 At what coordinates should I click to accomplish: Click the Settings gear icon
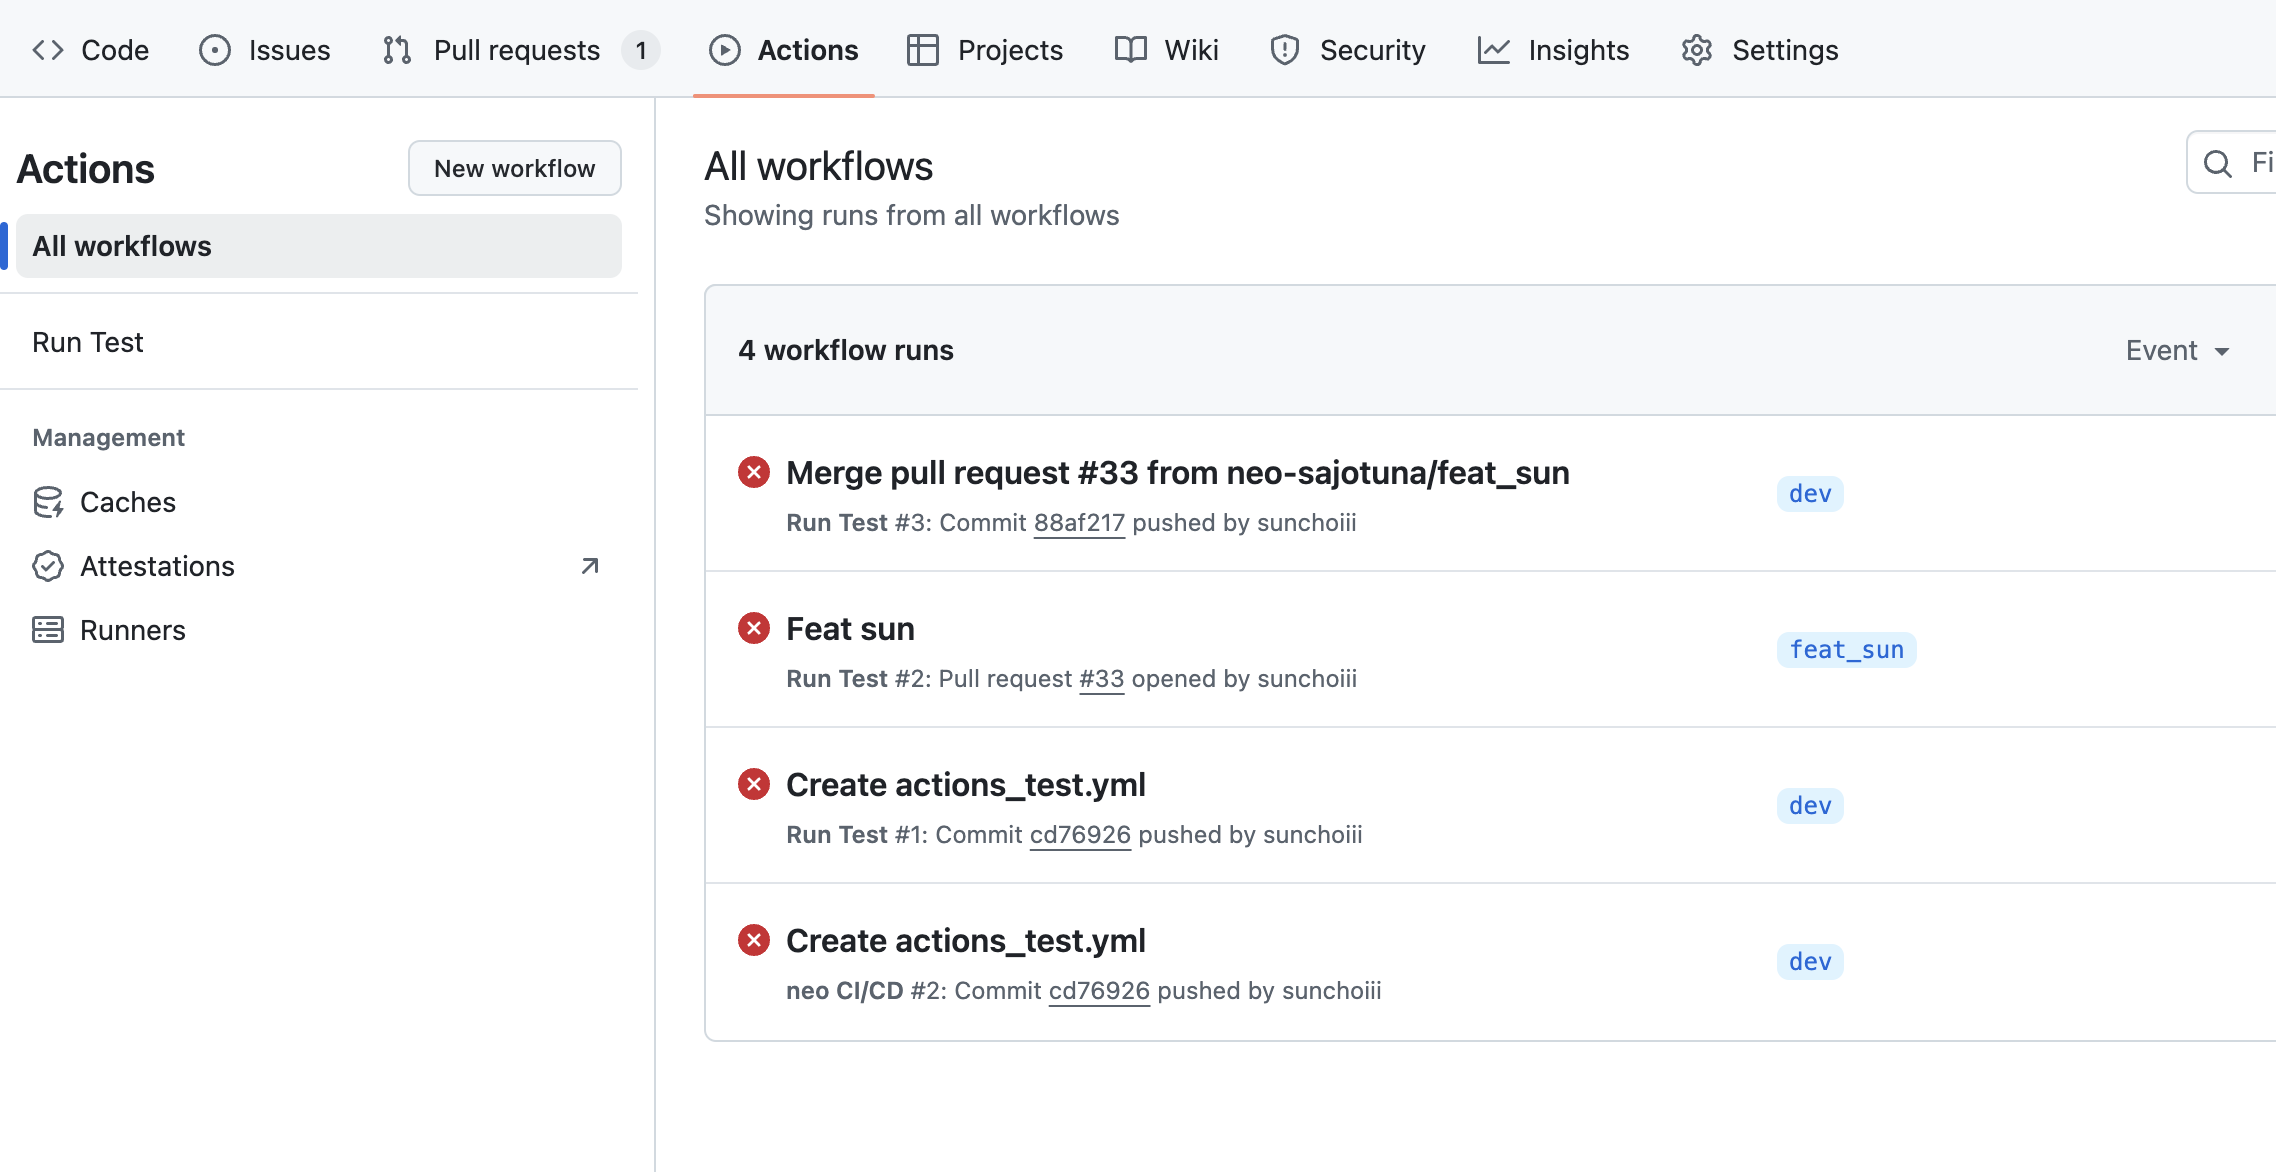click(x=1696, y=50)
